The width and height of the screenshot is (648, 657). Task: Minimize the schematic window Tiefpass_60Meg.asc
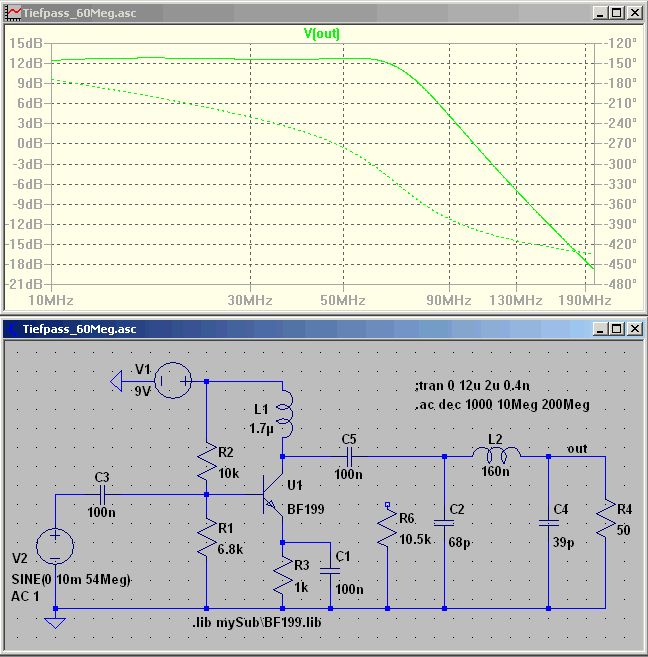click(x=600, y=329)
